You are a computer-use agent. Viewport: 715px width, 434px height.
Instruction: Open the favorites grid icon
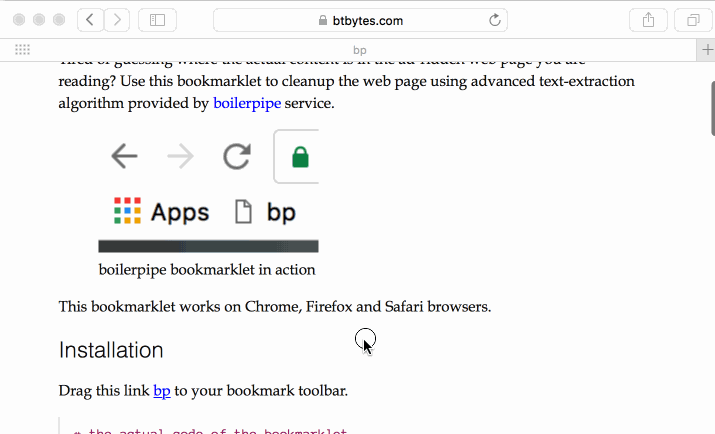[22, 50]
